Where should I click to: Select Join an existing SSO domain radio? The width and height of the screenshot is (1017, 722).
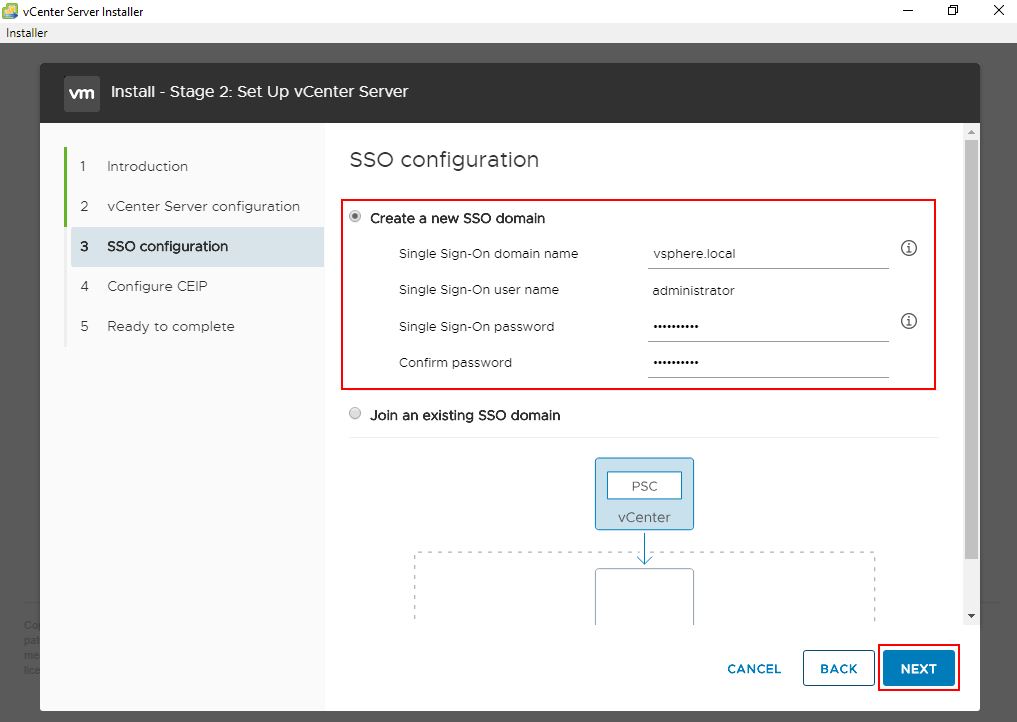(x=355, y=413)
